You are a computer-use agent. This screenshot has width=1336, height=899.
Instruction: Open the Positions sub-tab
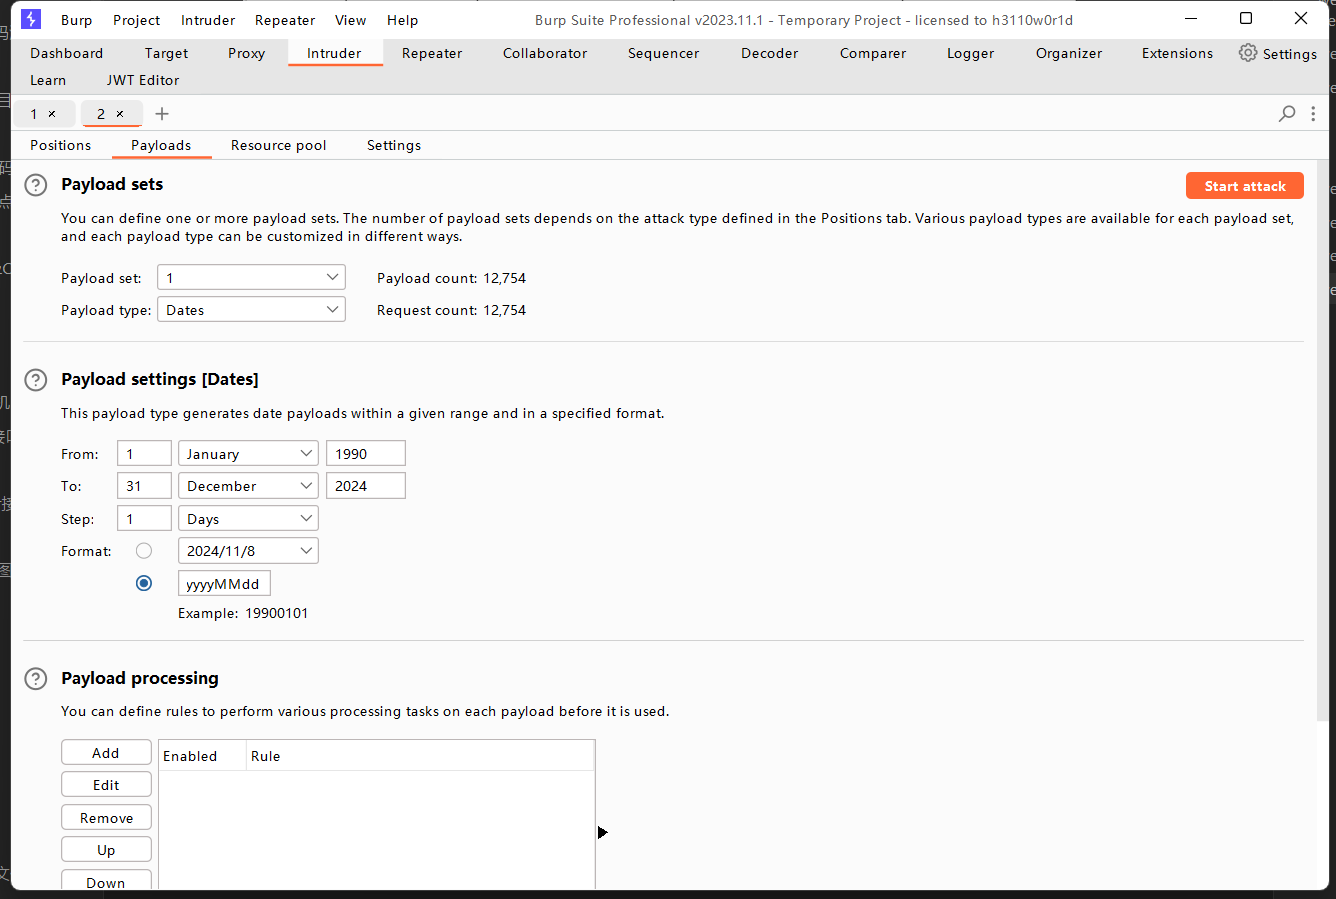tap(60, 145)
